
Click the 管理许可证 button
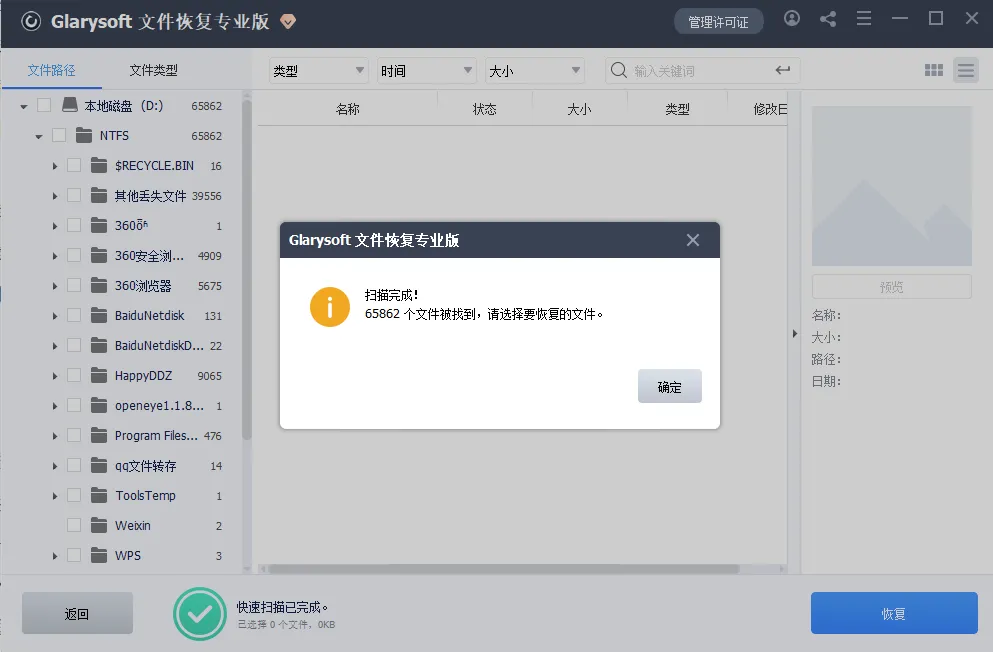tap(718, 22)
